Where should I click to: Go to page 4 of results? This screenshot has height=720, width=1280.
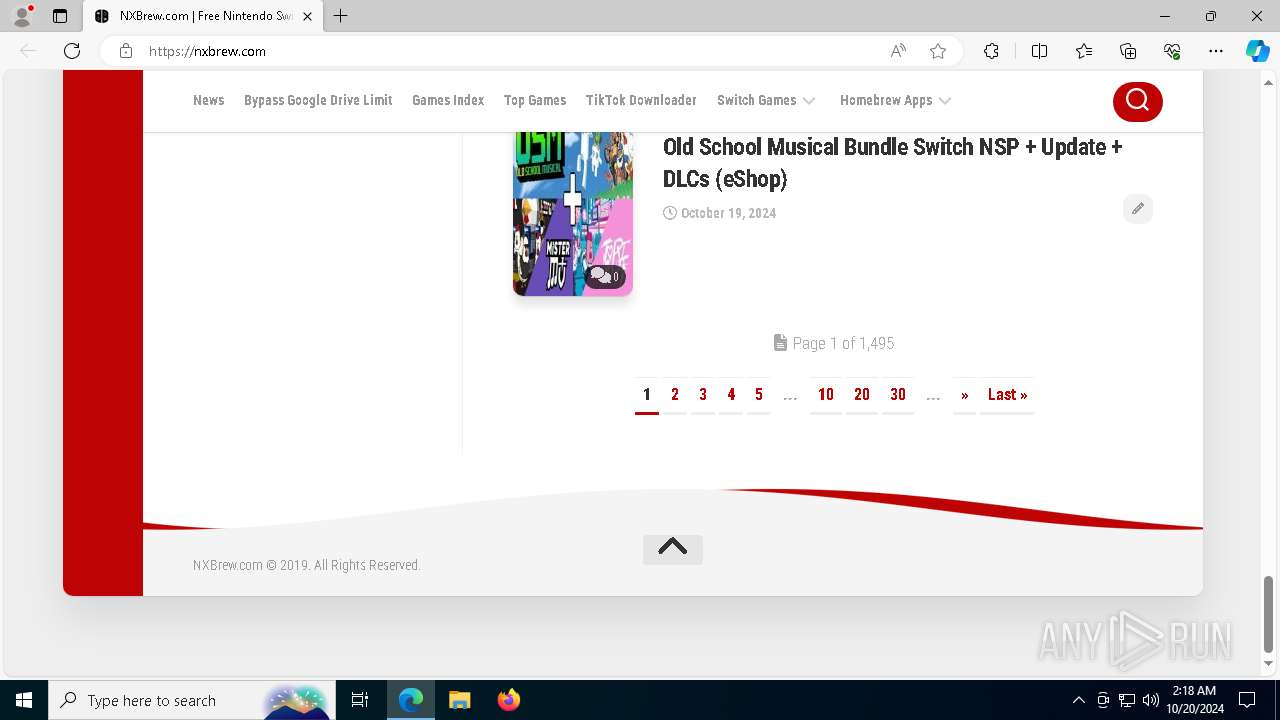pyautogui.click(x=731, y=395)
